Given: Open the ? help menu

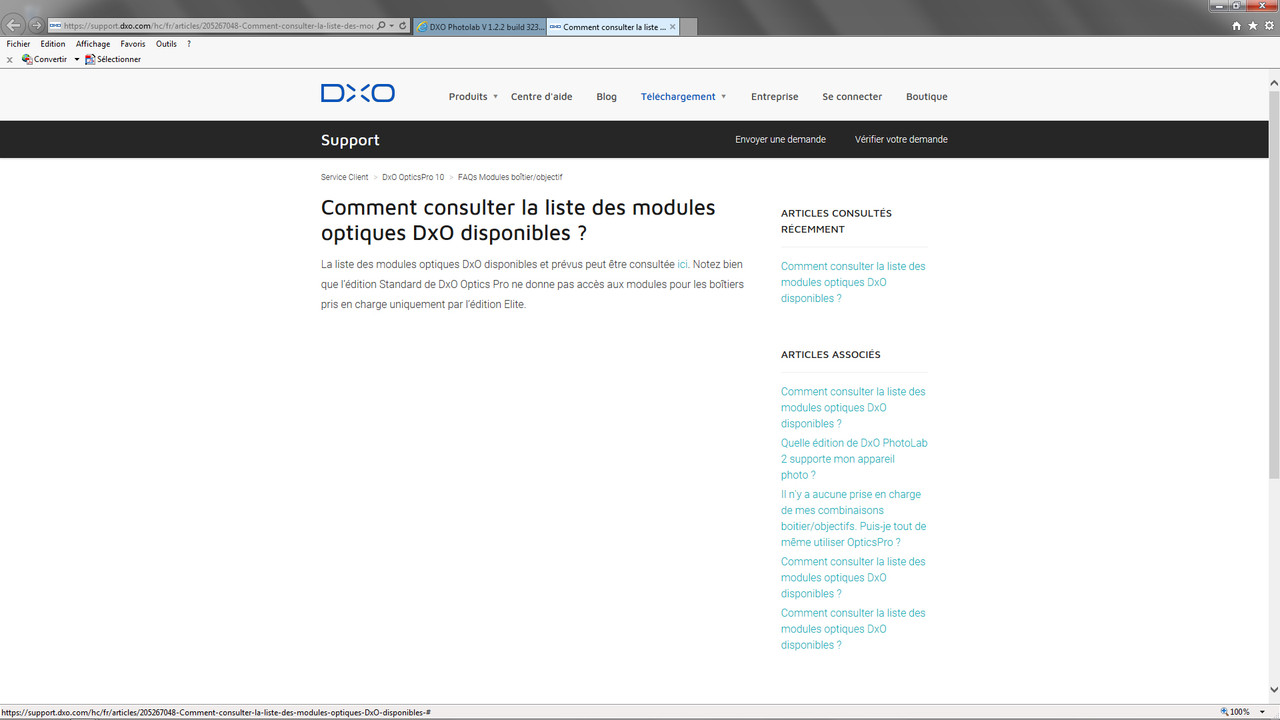Looking at the screenshot, I should pos(189,44).
